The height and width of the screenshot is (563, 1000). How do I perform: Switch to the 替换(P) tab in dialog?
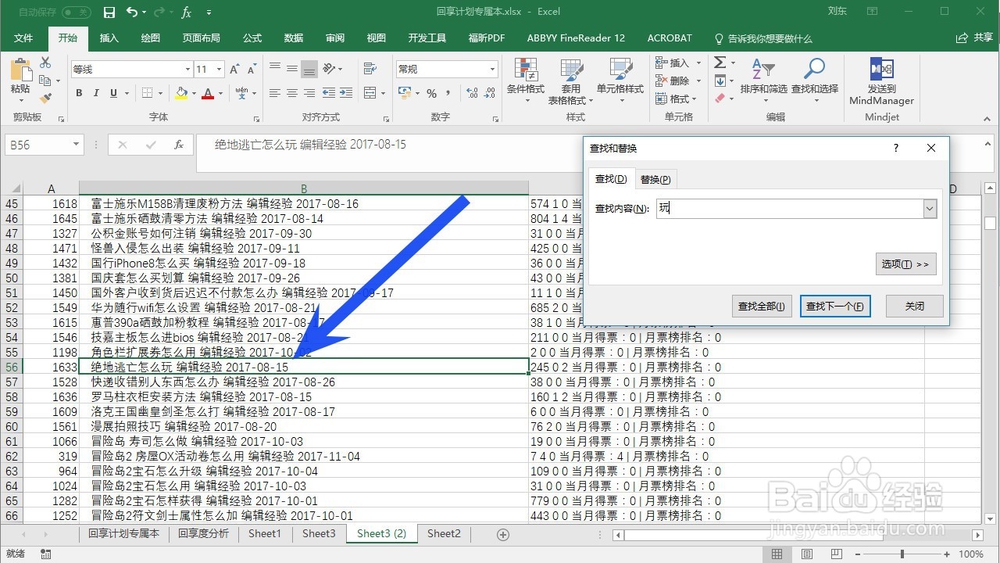tap(655, 179)
